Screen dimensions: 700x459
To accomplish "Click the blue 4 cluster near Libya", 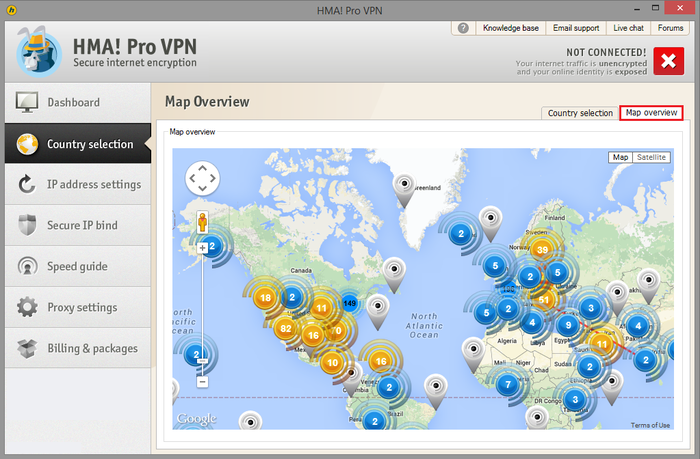I will coord(532,322).
